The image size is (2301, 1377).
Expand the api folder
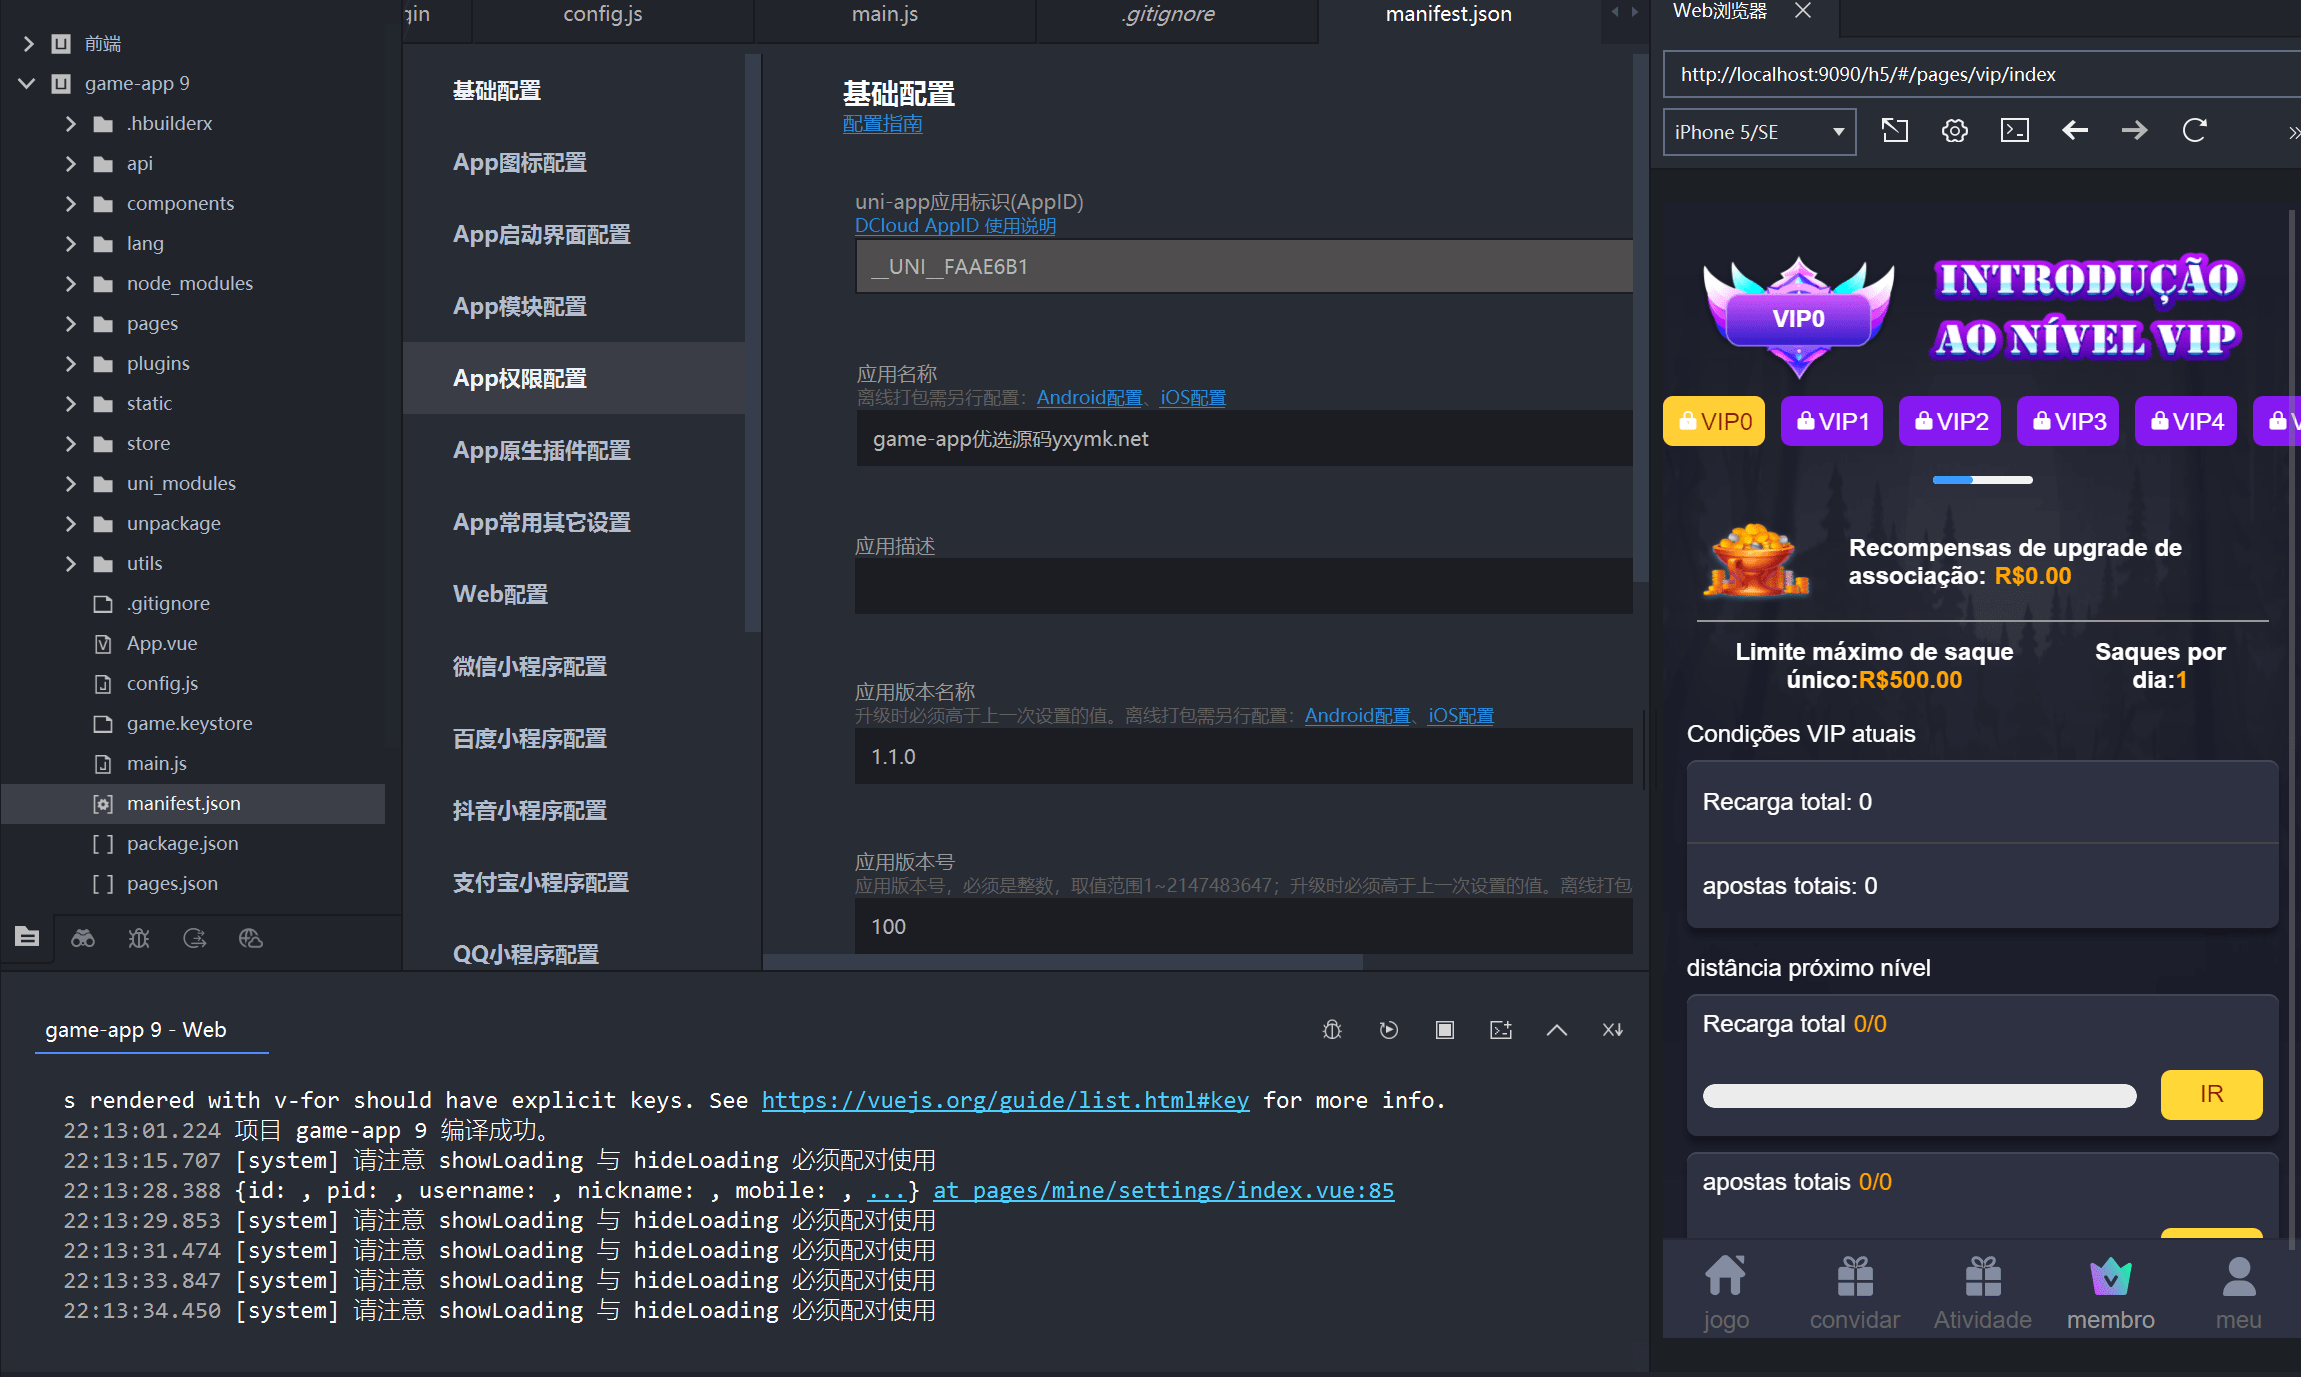pyautogui.click(x=70, y=163)
